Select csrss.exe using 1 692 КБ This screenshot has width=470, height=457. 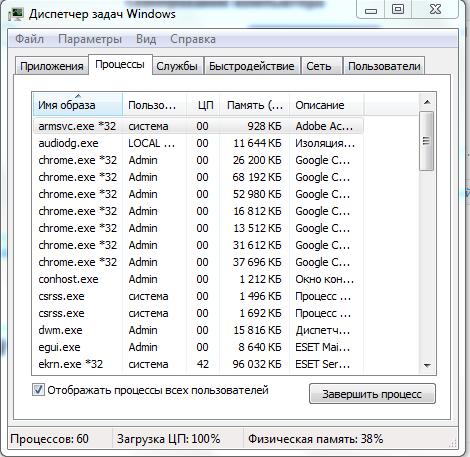pyautogui.click(x=198, y=313)
